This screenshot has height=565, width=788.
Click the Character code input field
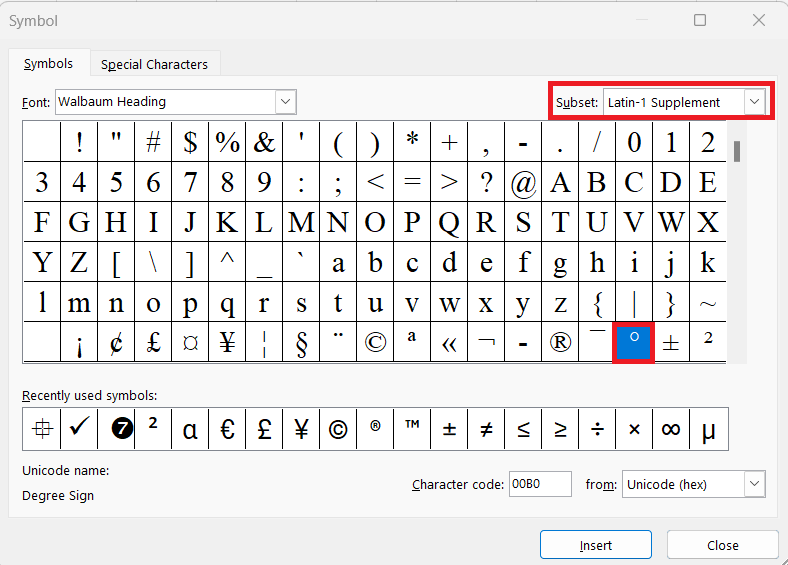click(x=540, y=484)
